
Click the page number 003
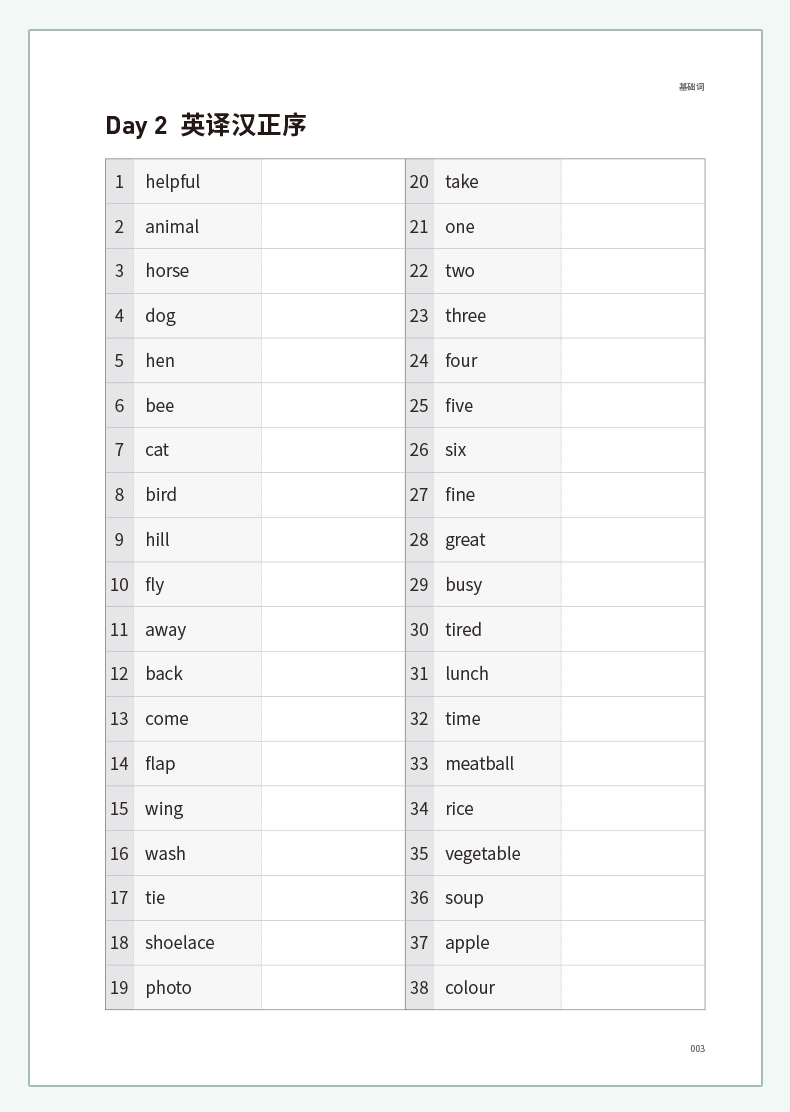(x=697, y=1049)
